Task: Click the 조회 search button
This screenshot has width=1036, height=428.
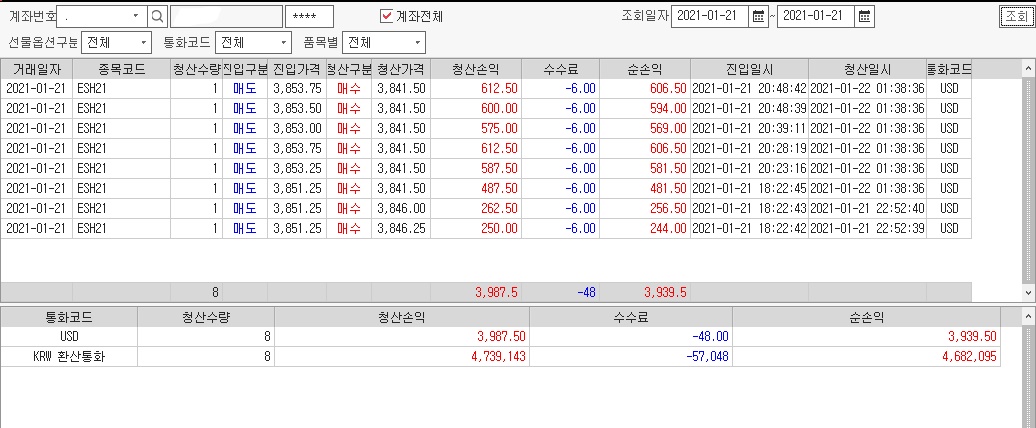Action: click(x=1016, y=17)
